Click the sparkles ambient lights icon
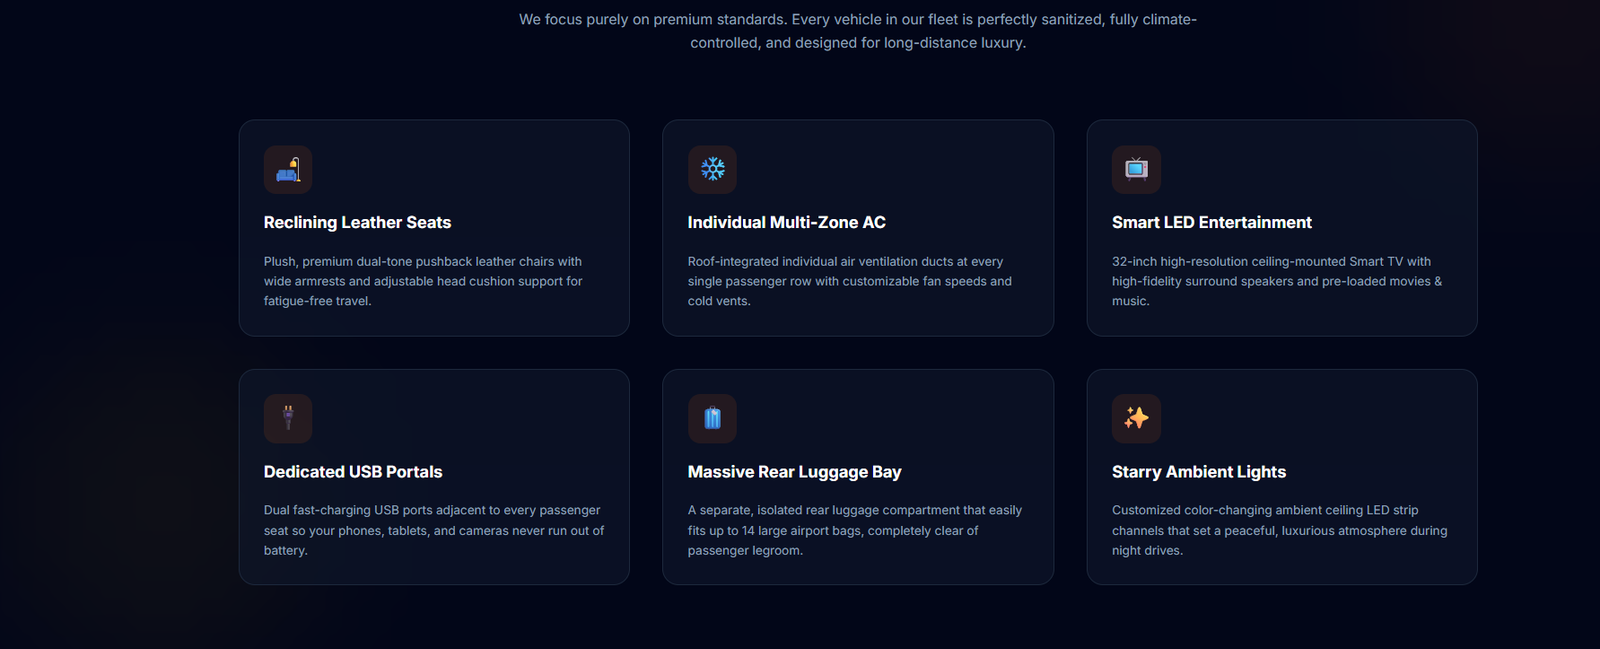The image size is (1600, 649). pyautogui.click(x=1136, y=418)
